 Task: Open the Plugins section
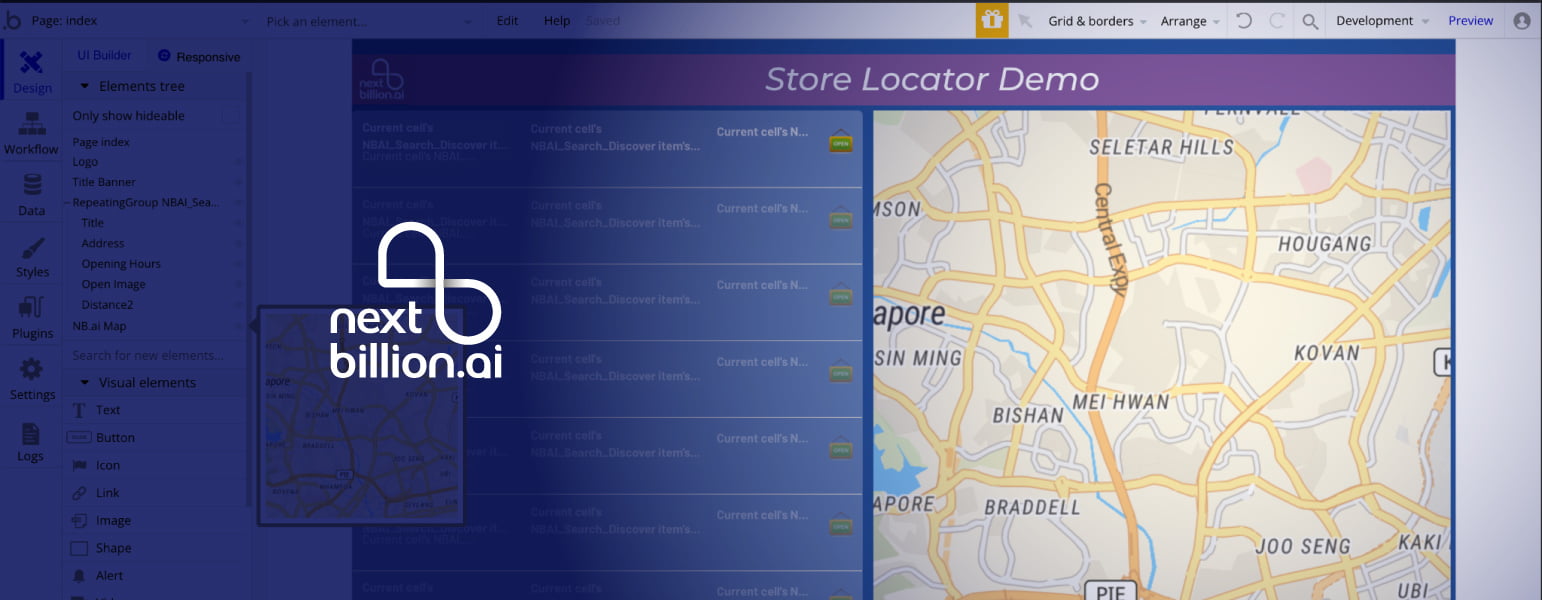32,318
